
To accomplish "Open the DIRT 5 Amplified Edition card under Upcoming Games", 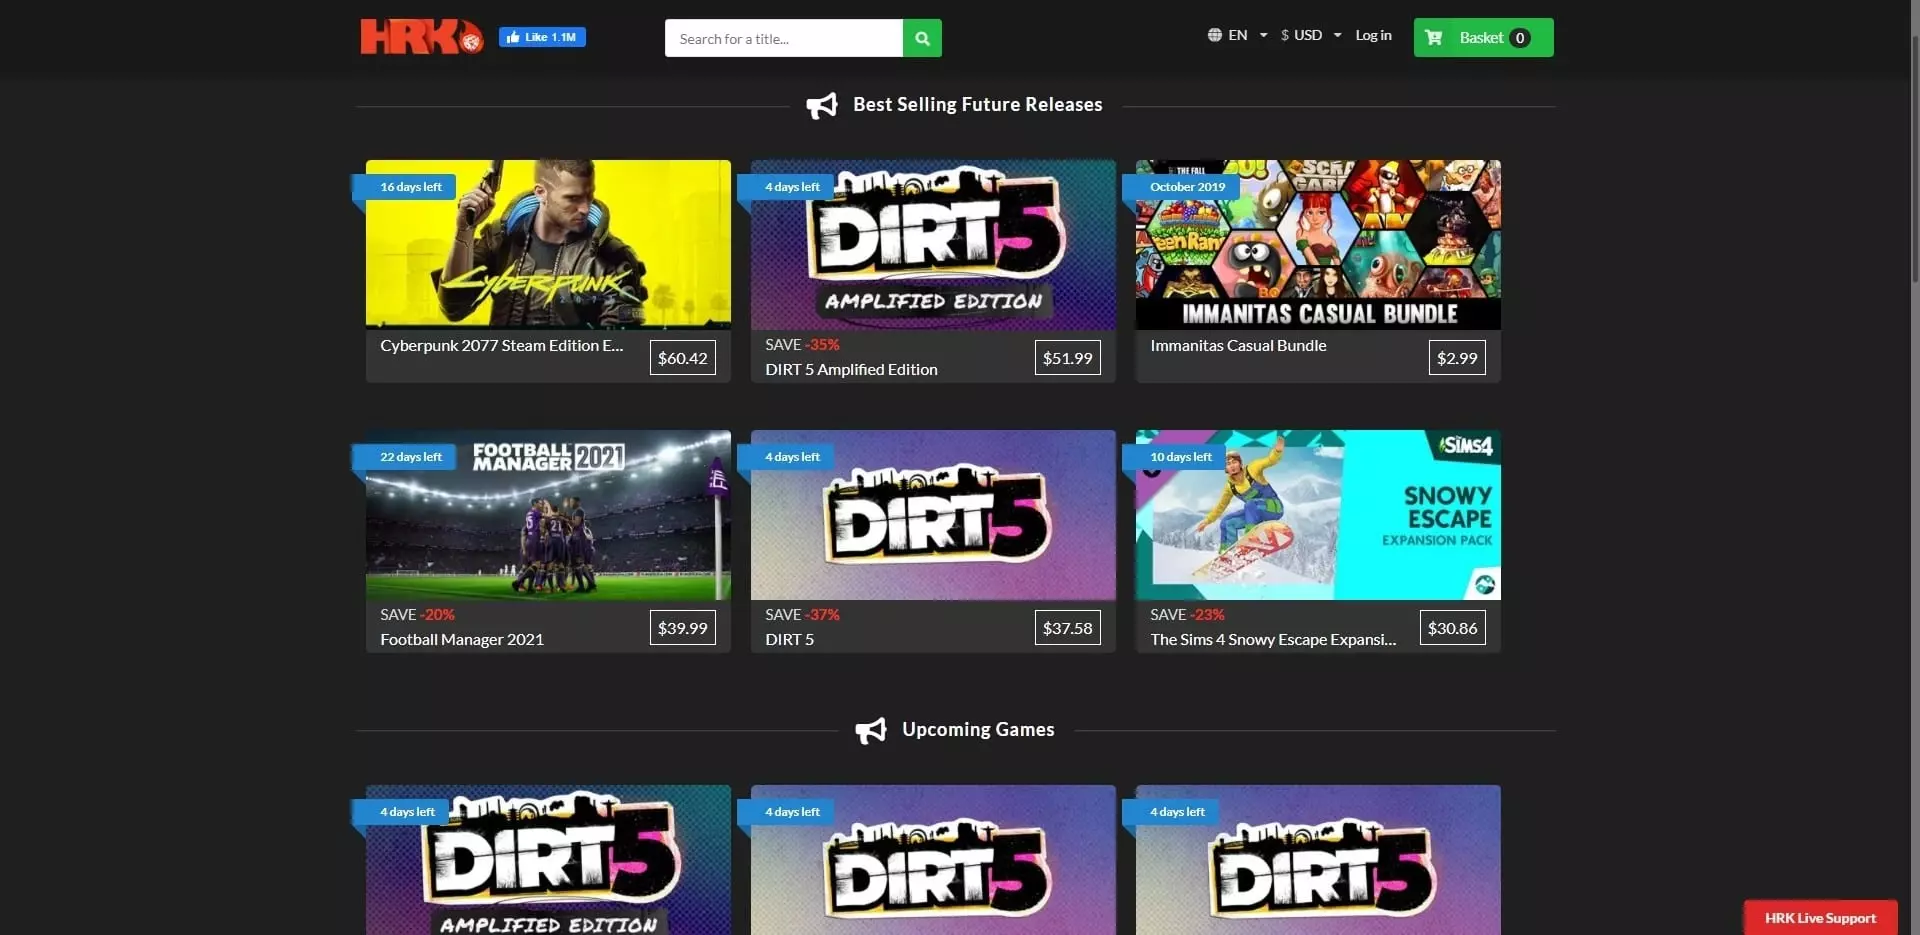I will [548, 860].
